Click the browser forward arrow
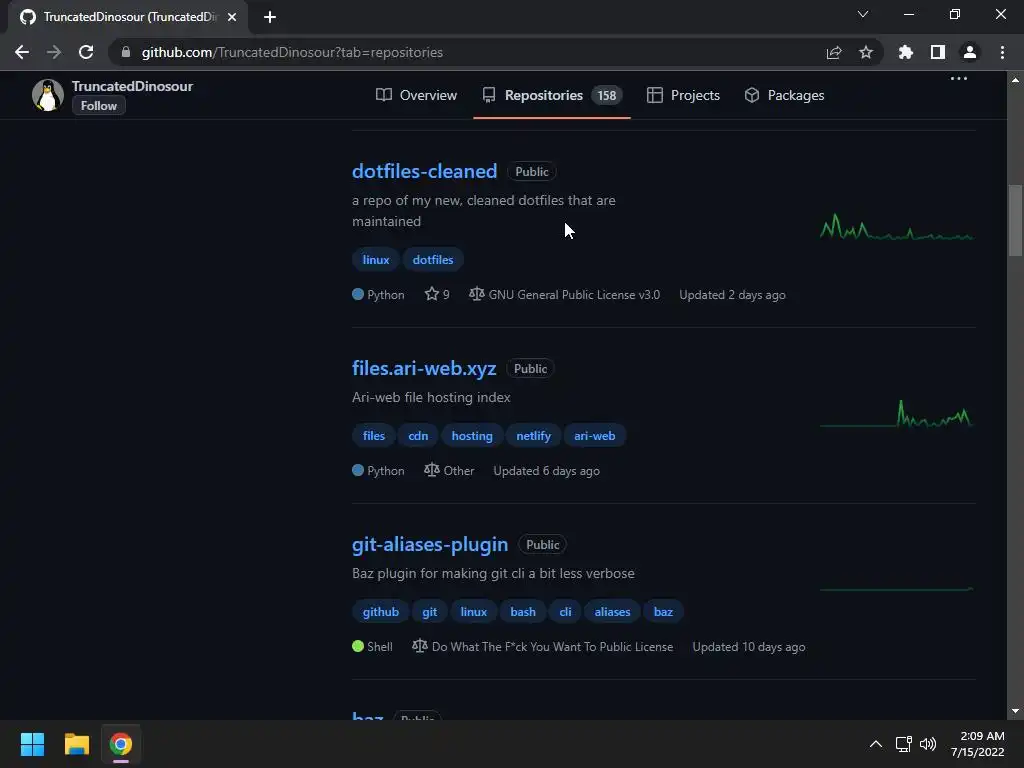Viewport: 1024px width, 768px height. [54, 52]
